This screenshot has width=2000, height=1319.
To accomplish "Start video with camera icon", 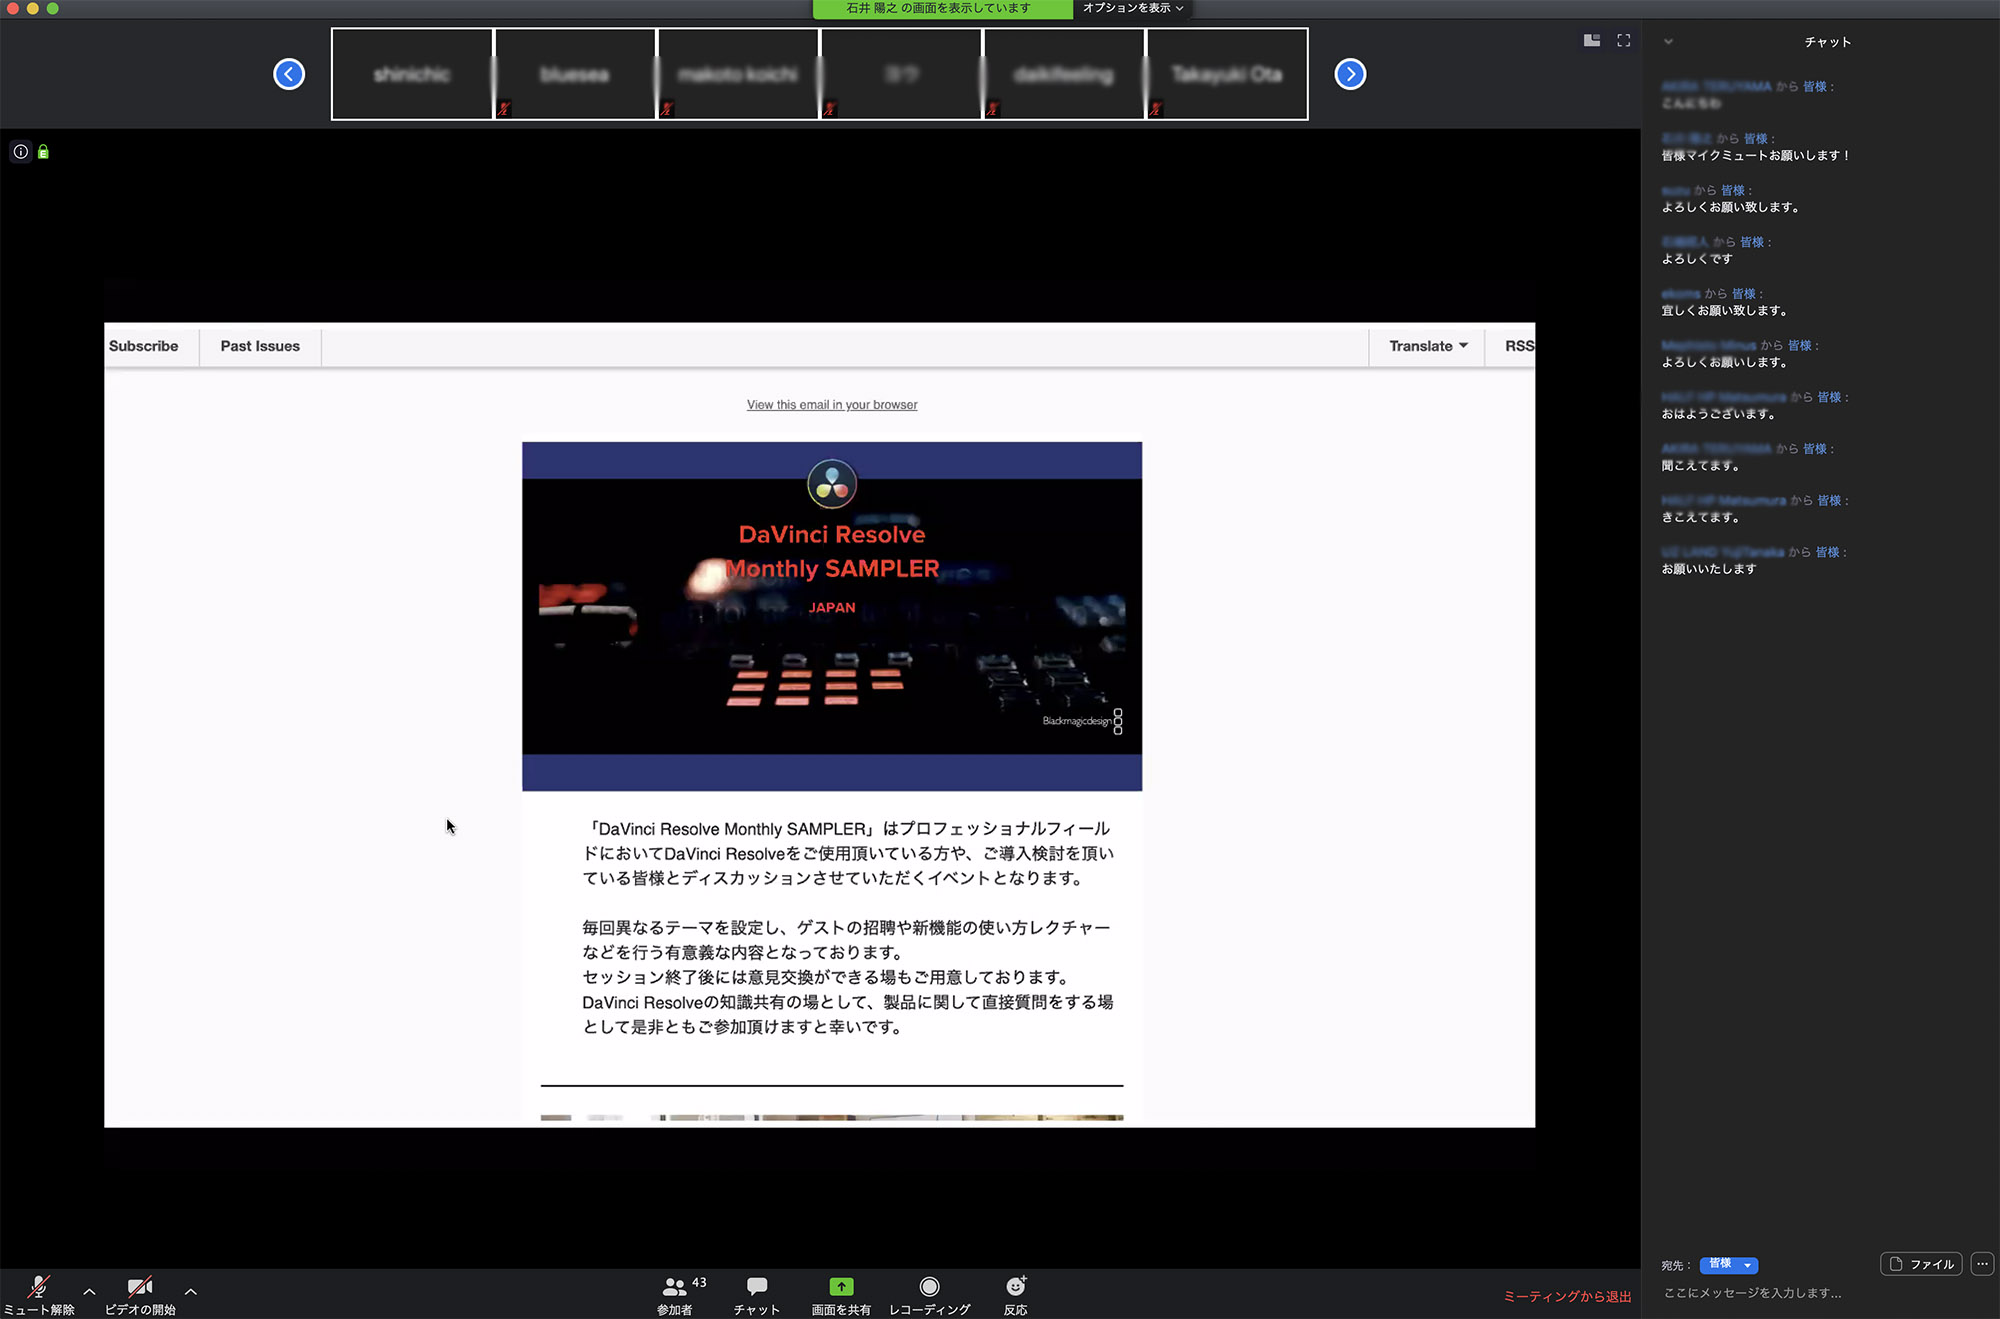I will pyautogui.click(x=140, y=1294).
